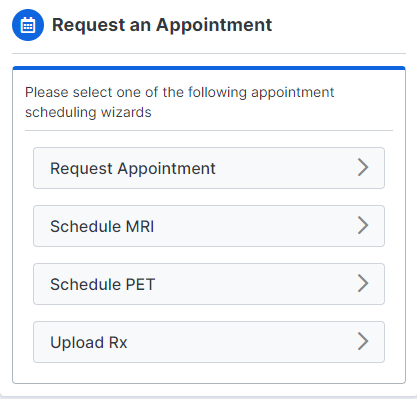Image resolution: width=417 pixels, height=399 pixels.
Task: Click the chevron icon on Schedule PET
Action: point(363,283)
